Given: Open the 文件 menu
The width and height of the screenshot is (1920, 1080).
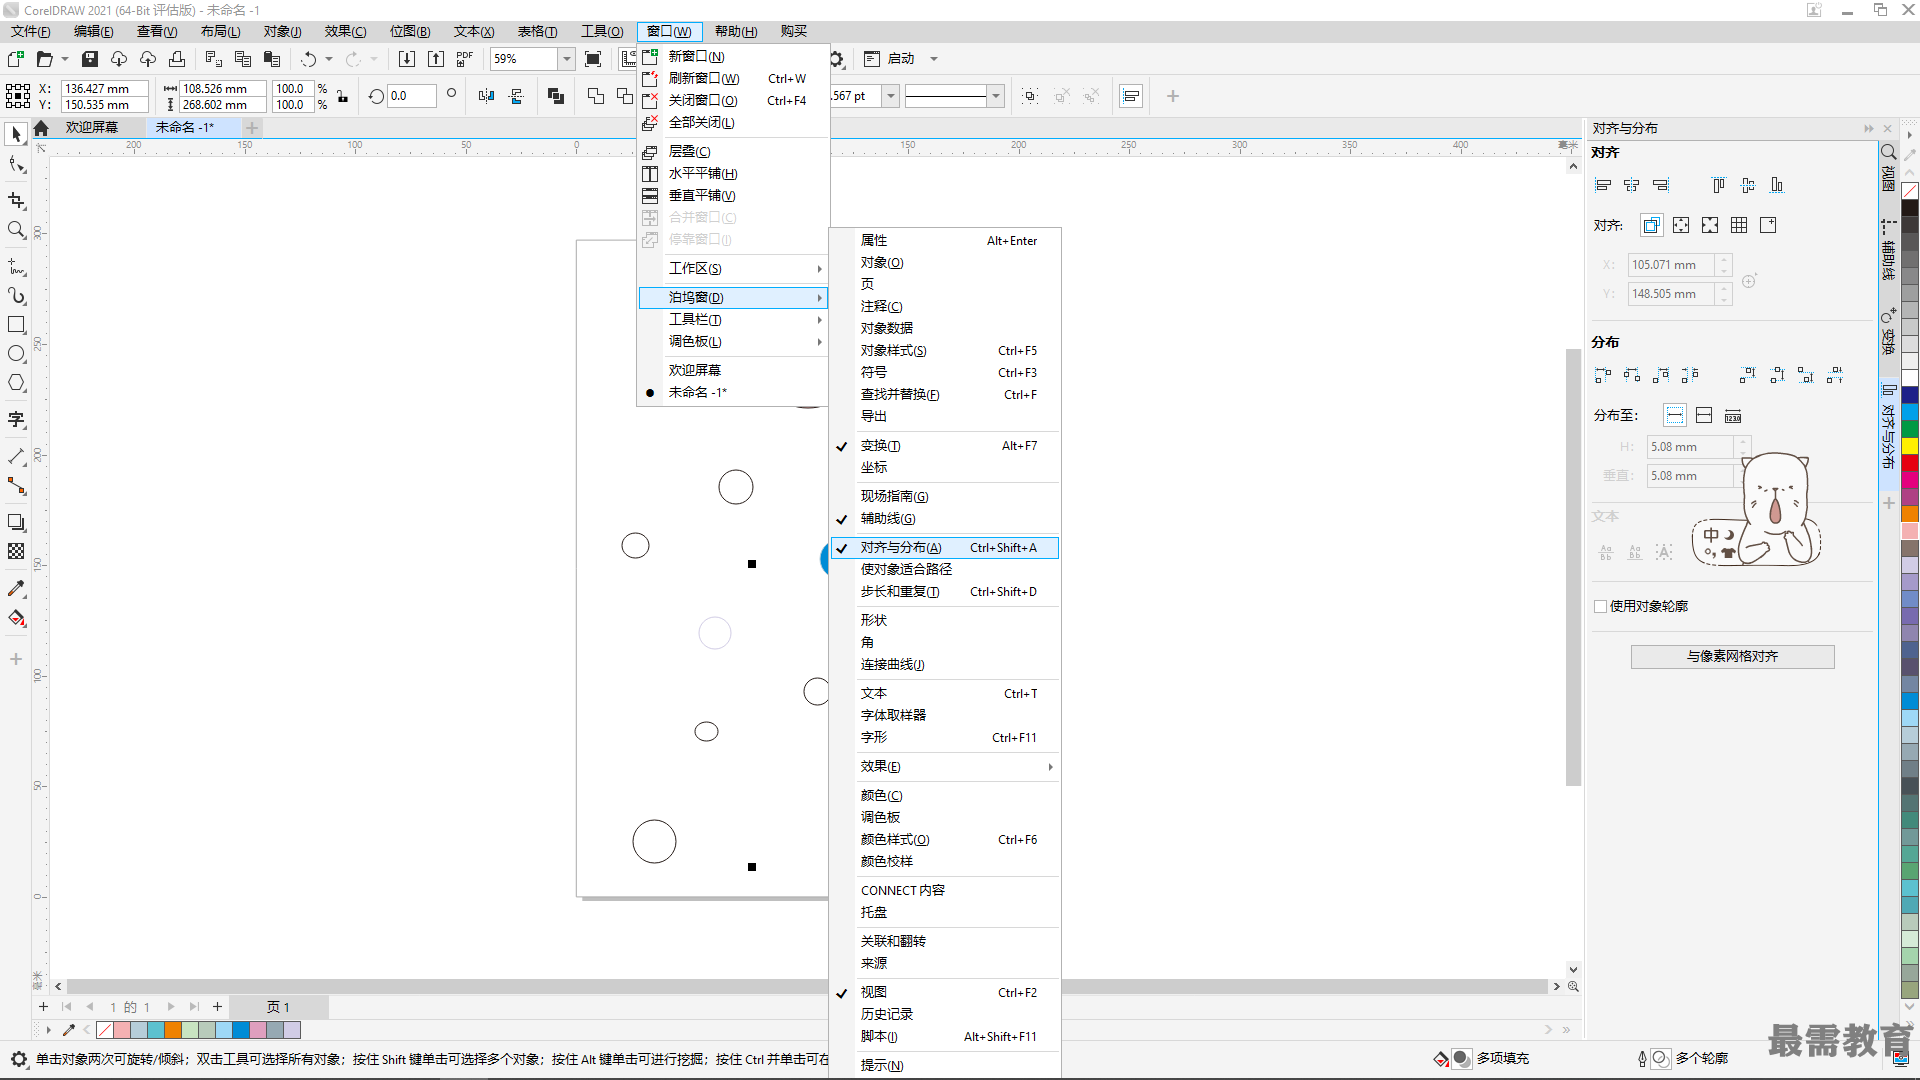Looking at the screenshot, I should (x=30, y=32).
